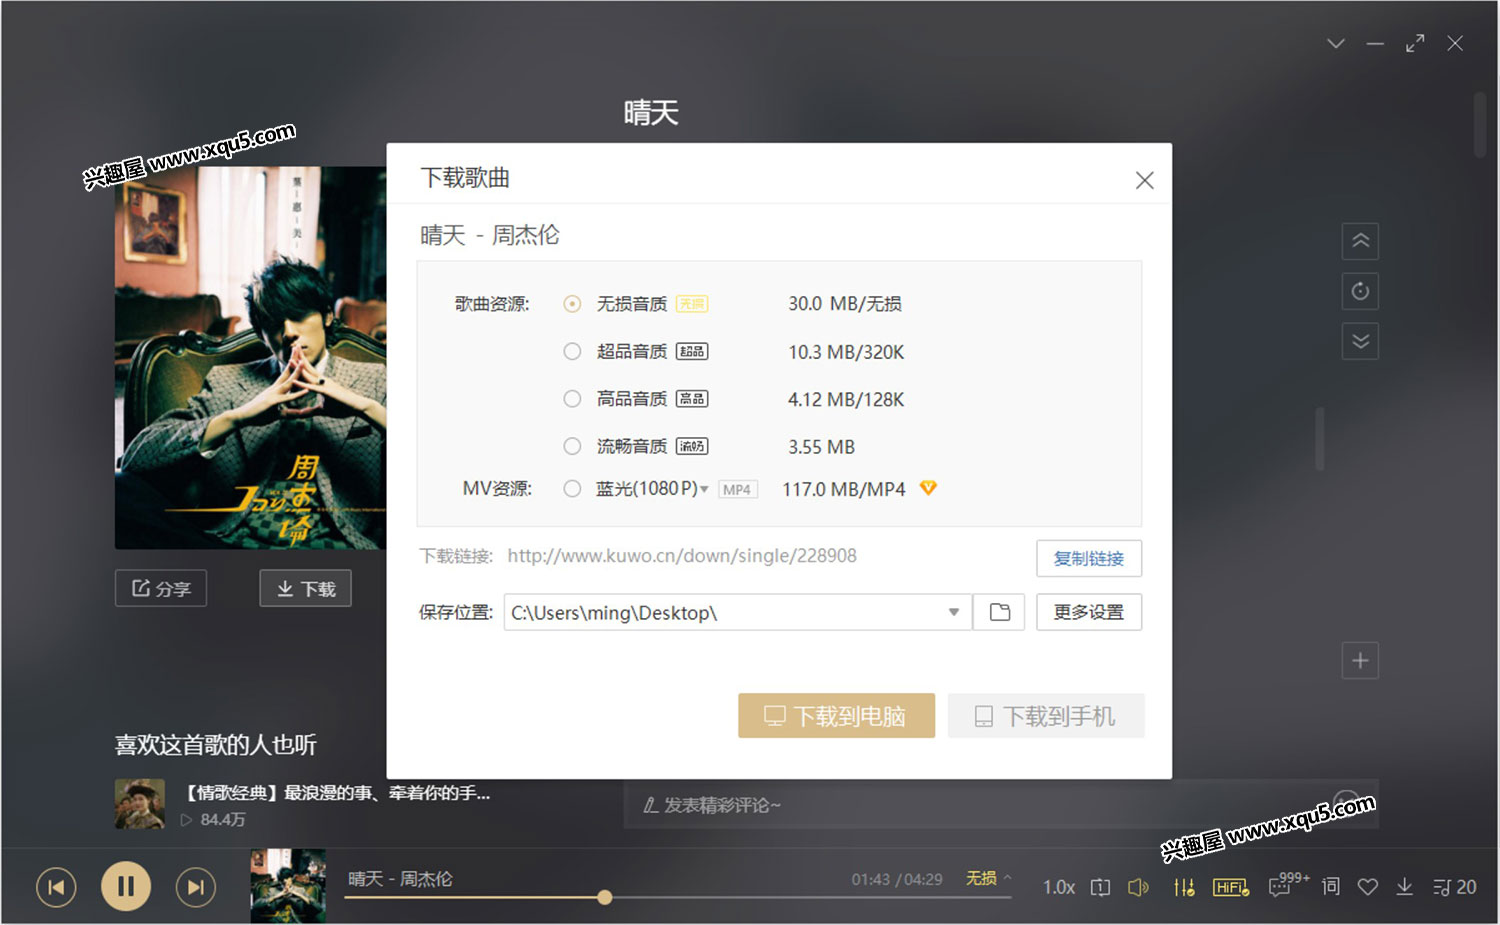Click the mini album thumbnail in player bar

click(288, 886)
